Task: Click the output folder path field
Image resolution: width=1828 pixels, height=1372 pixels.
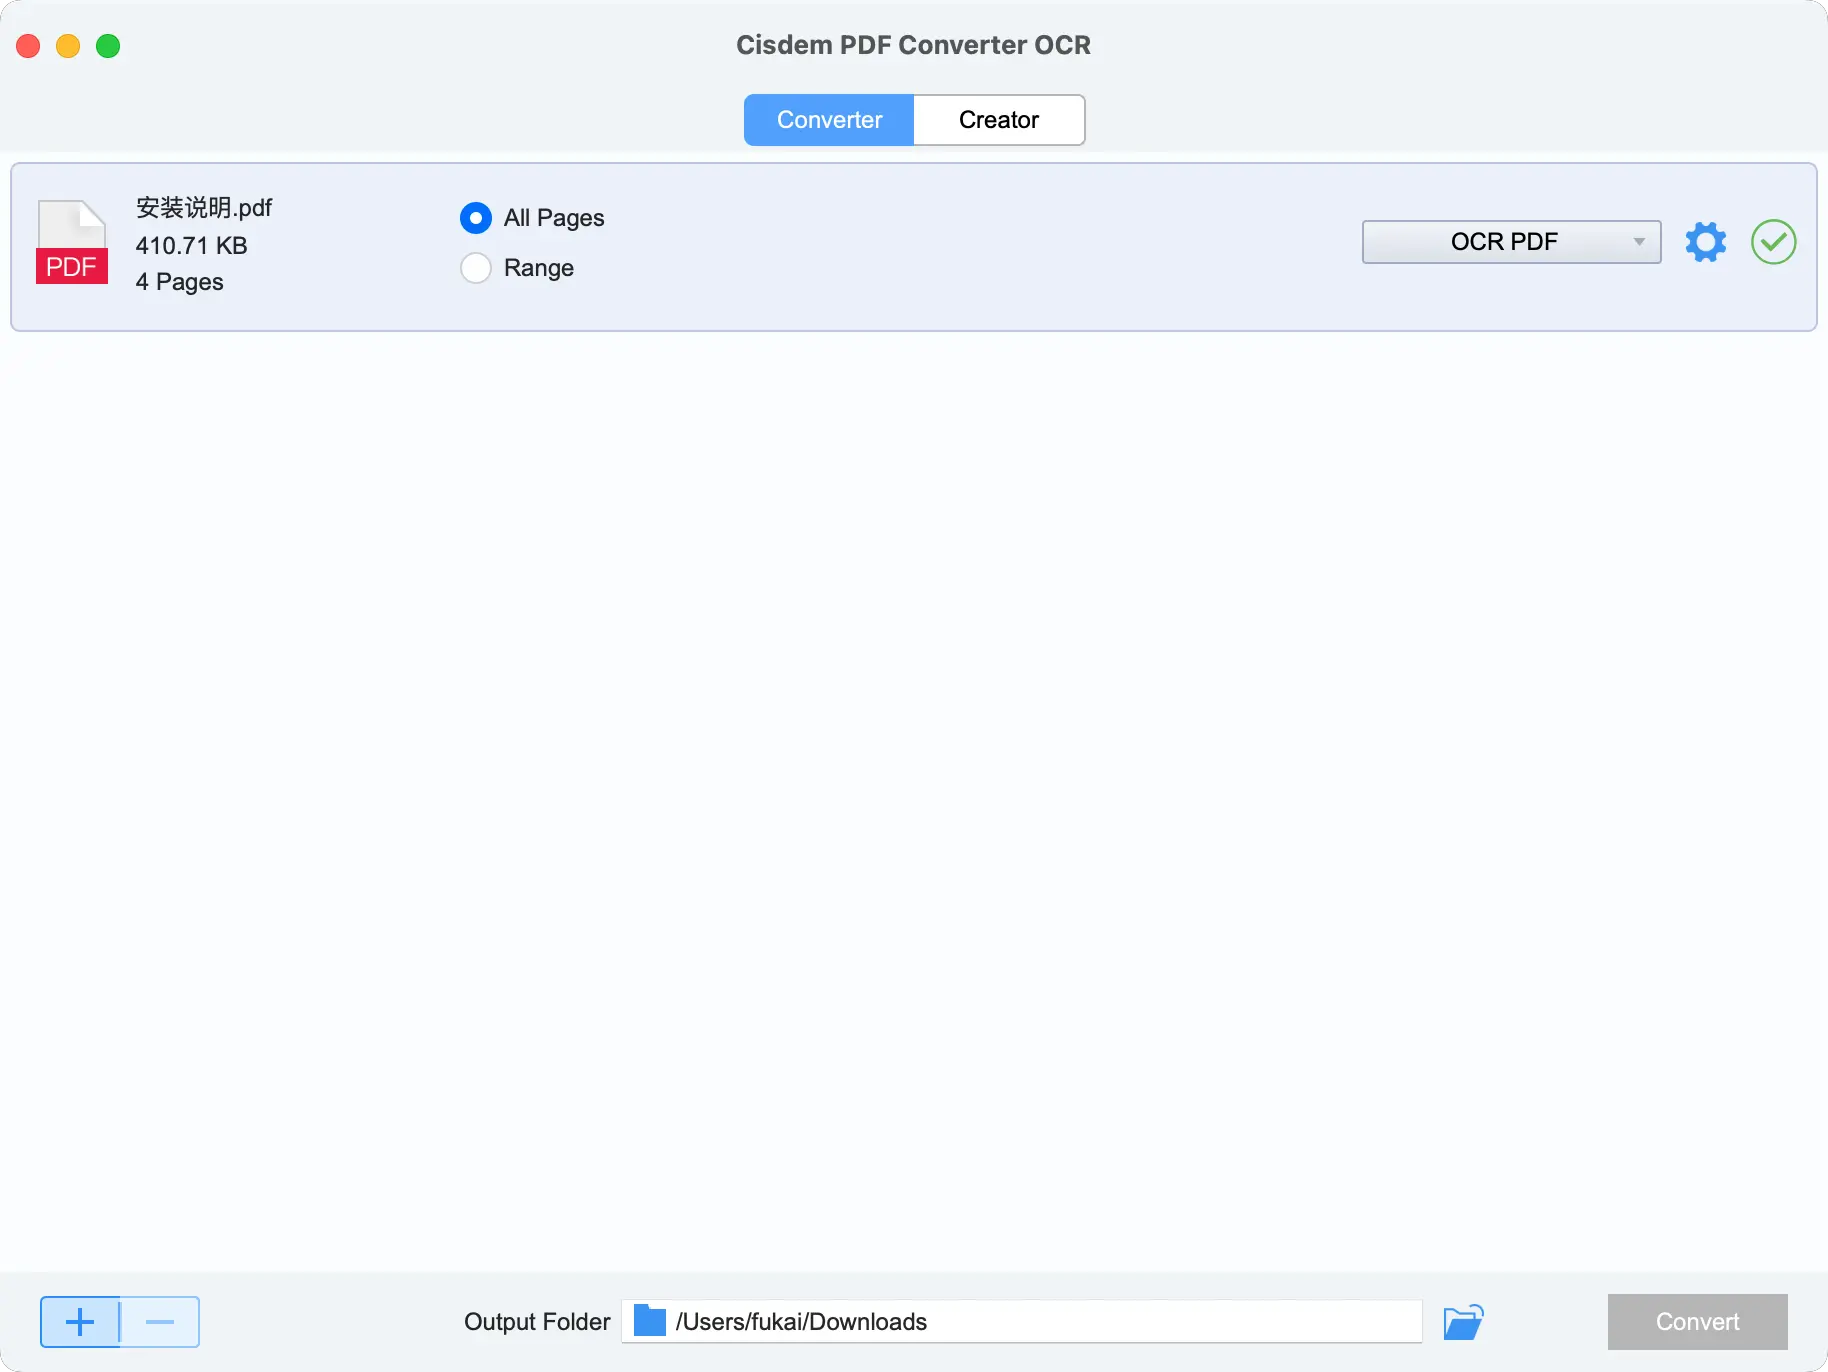Action: tap(1022, 1321)
